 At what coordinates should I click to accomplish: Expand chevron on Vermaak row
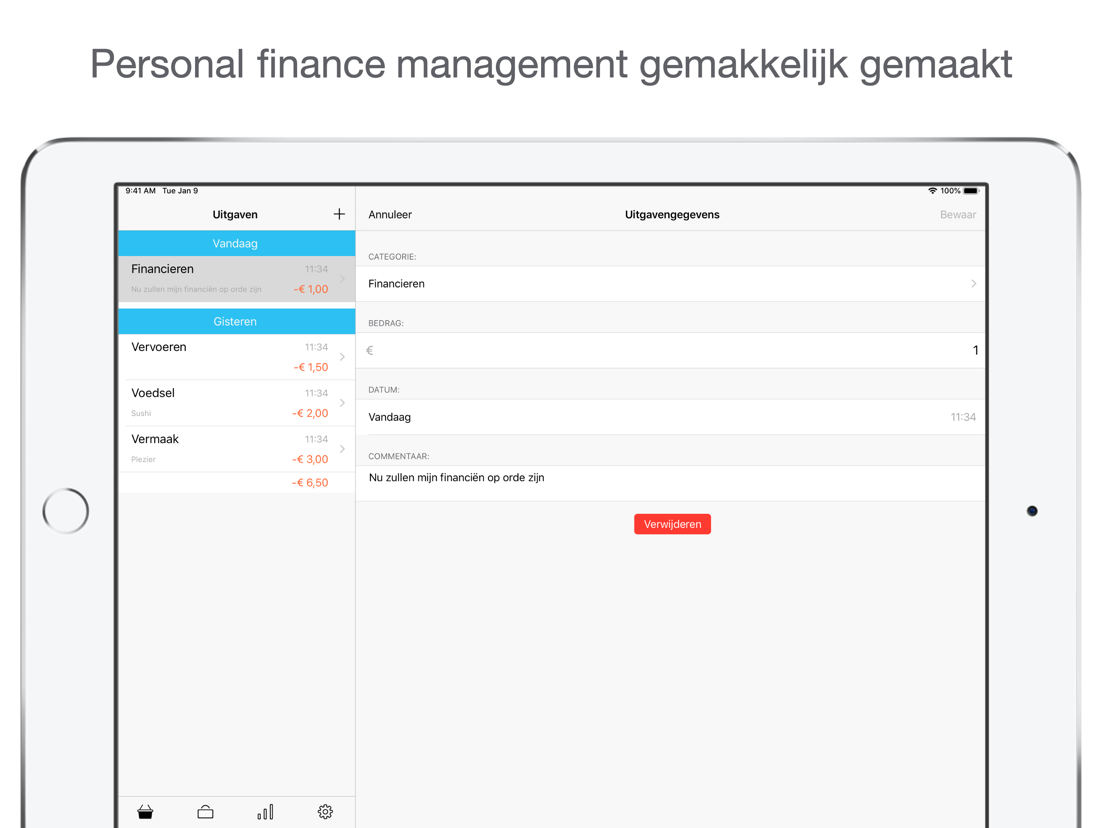tap(342, 449)
